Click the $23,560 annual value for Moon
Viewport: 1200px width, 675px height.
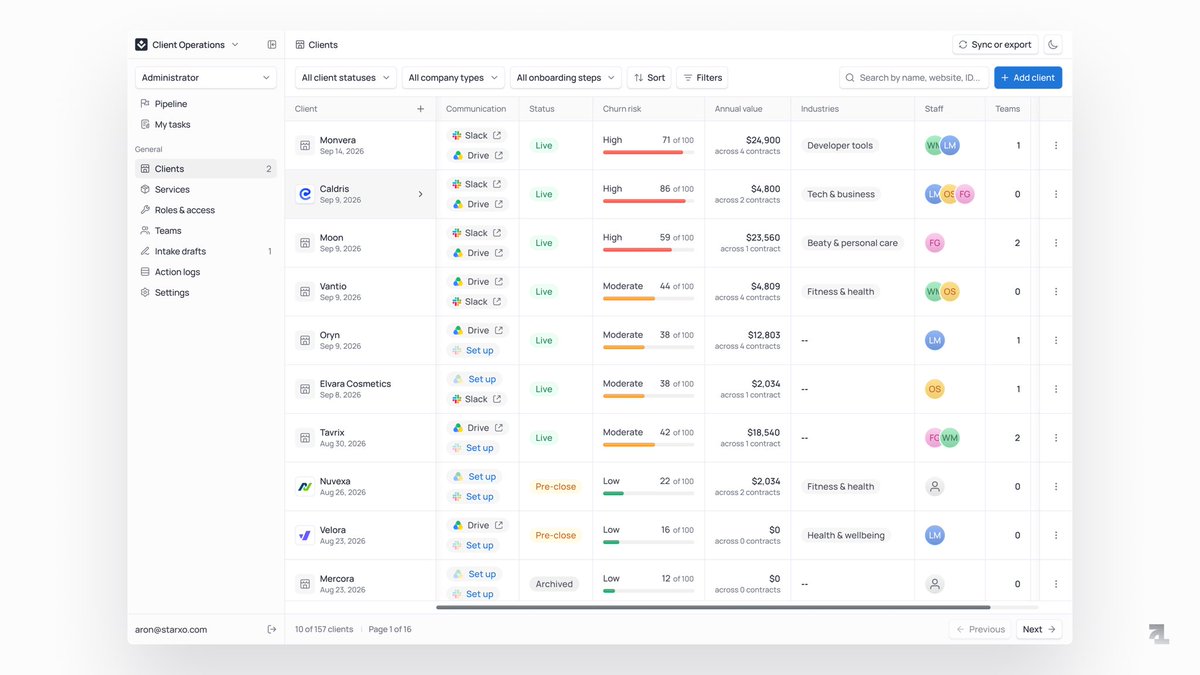pyautogui.click(x=763, y=238)
